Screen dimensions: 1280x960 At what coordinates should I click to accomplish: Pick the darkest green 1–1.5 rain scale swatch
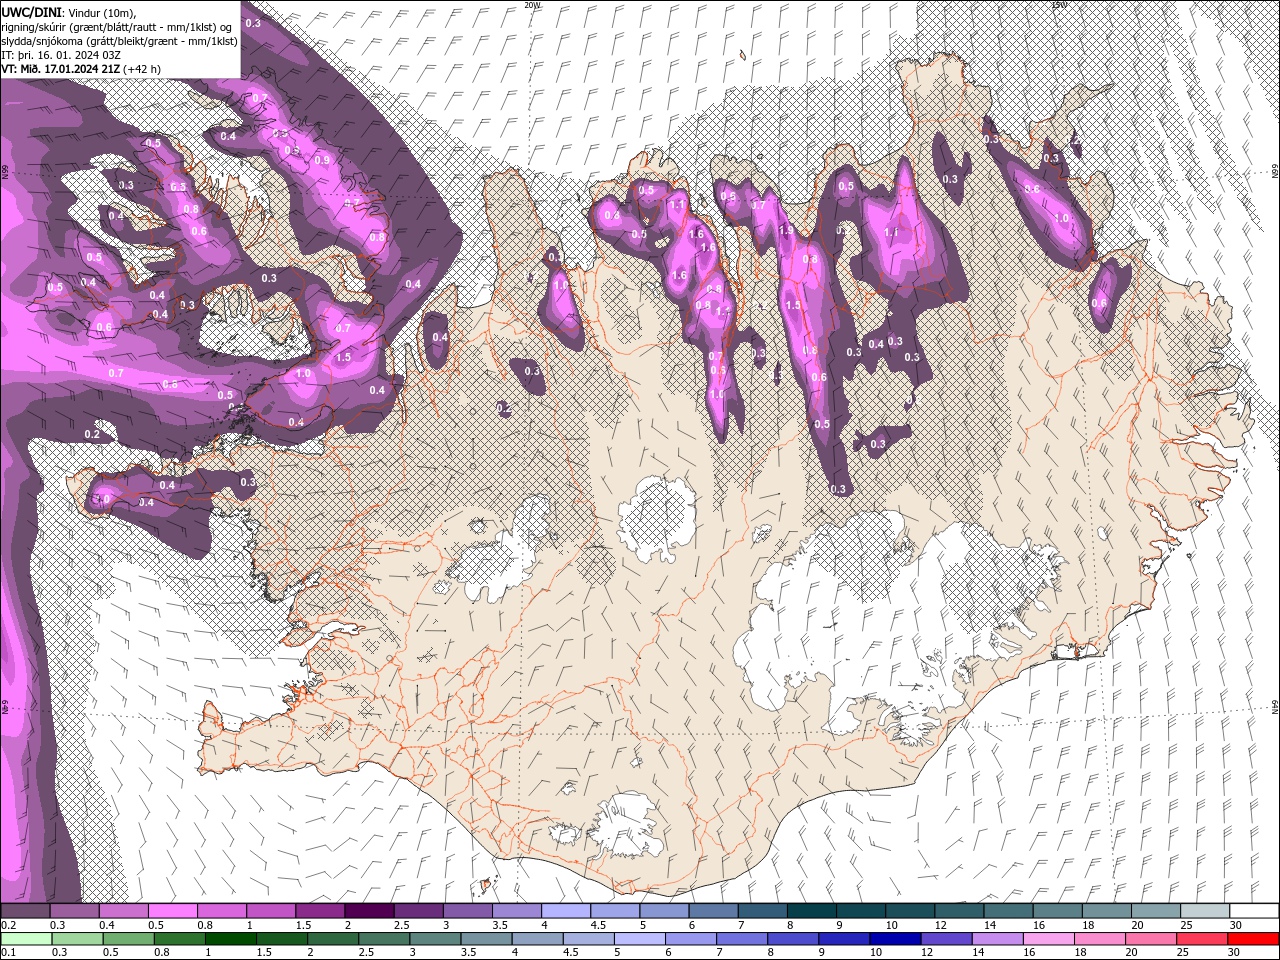[230, 939]
